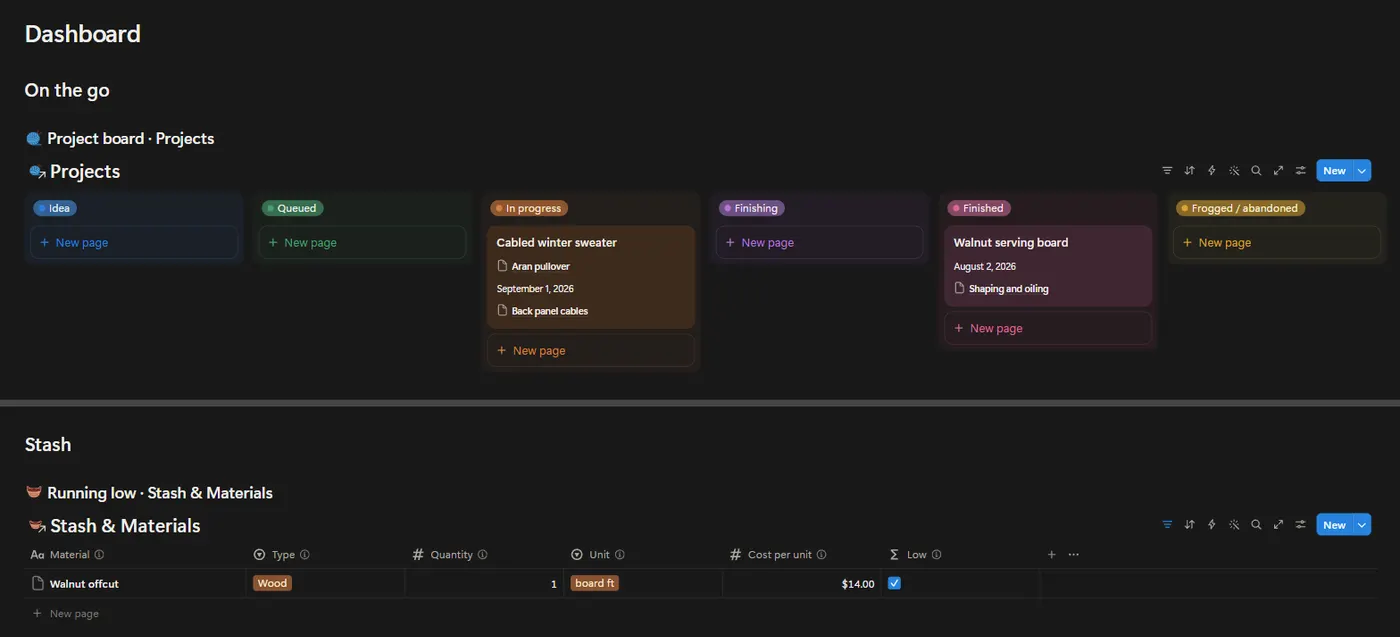Open automations lightning icon for Stash & Materials
Image resolution: width=1400 pixels, height=637 pixels.
pyautogui.click(x=1212, y=525)
